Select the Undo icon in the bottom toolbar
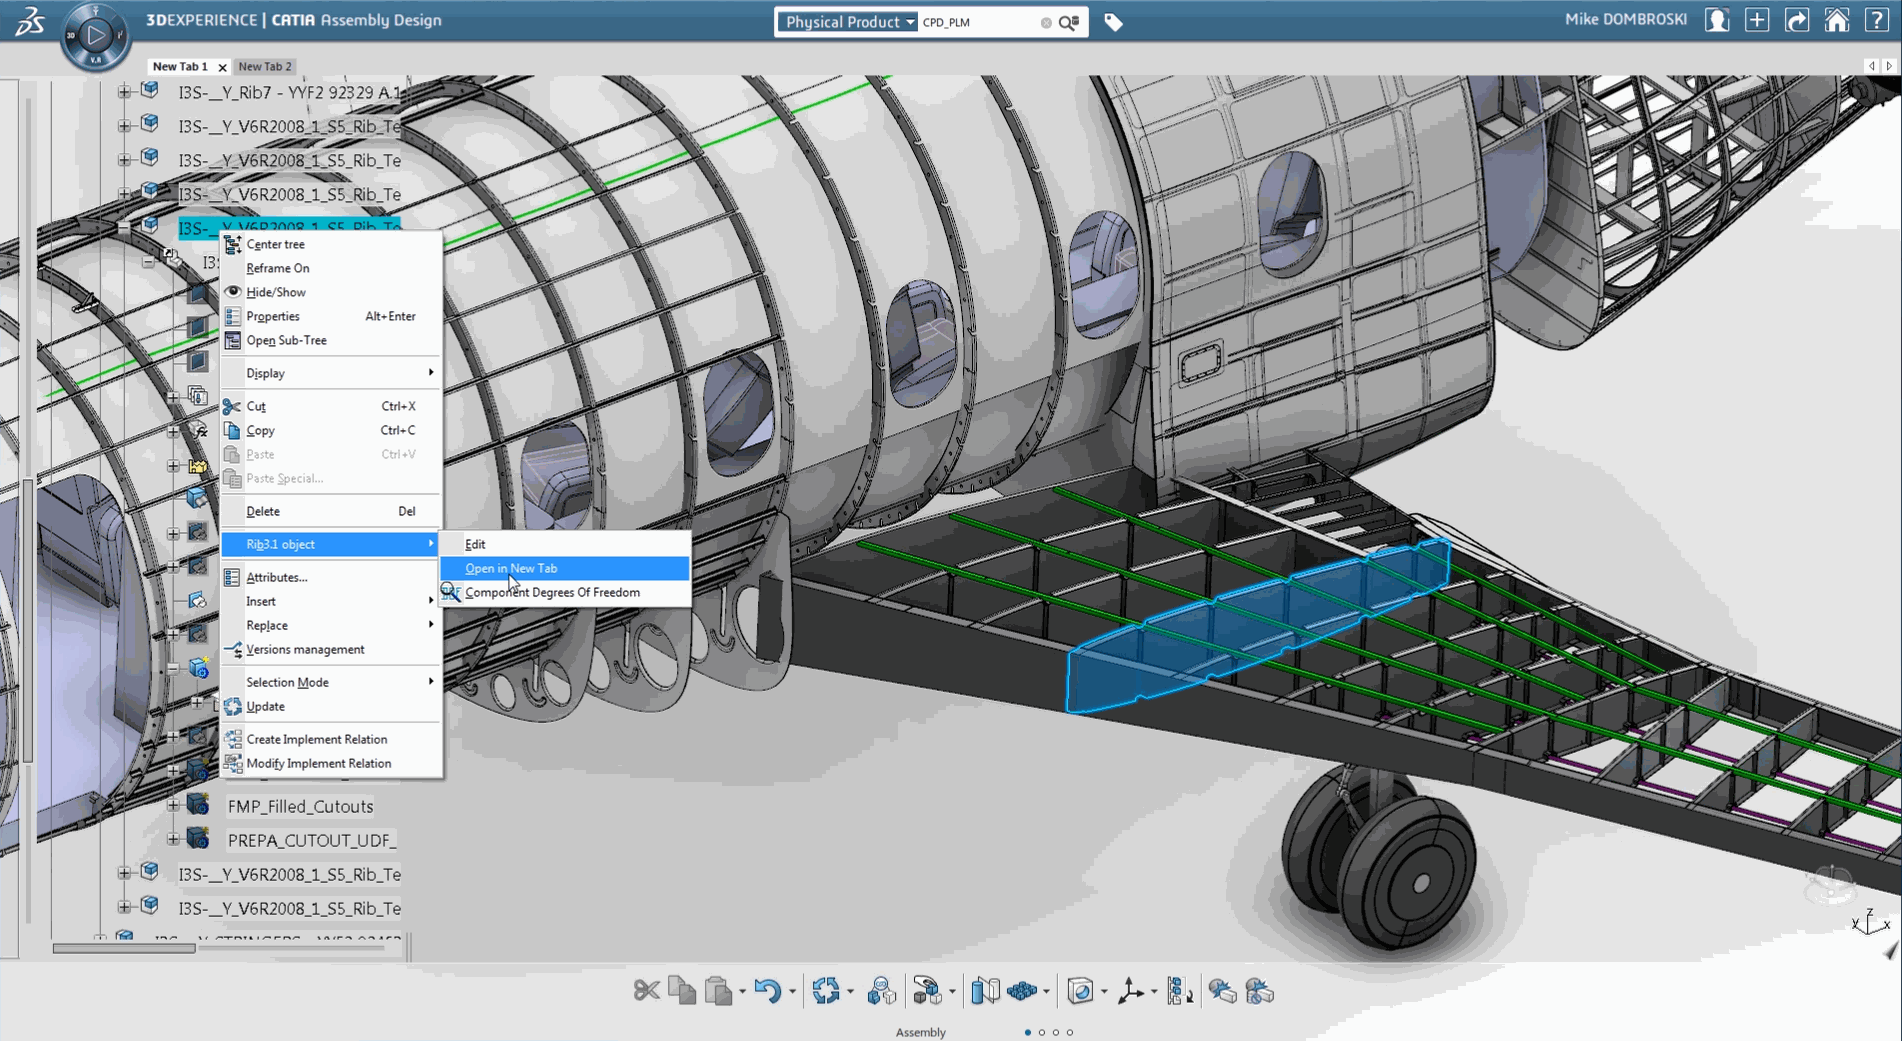The height and width of the screenshot is (1041, 1902). click(x=768, y=991)
